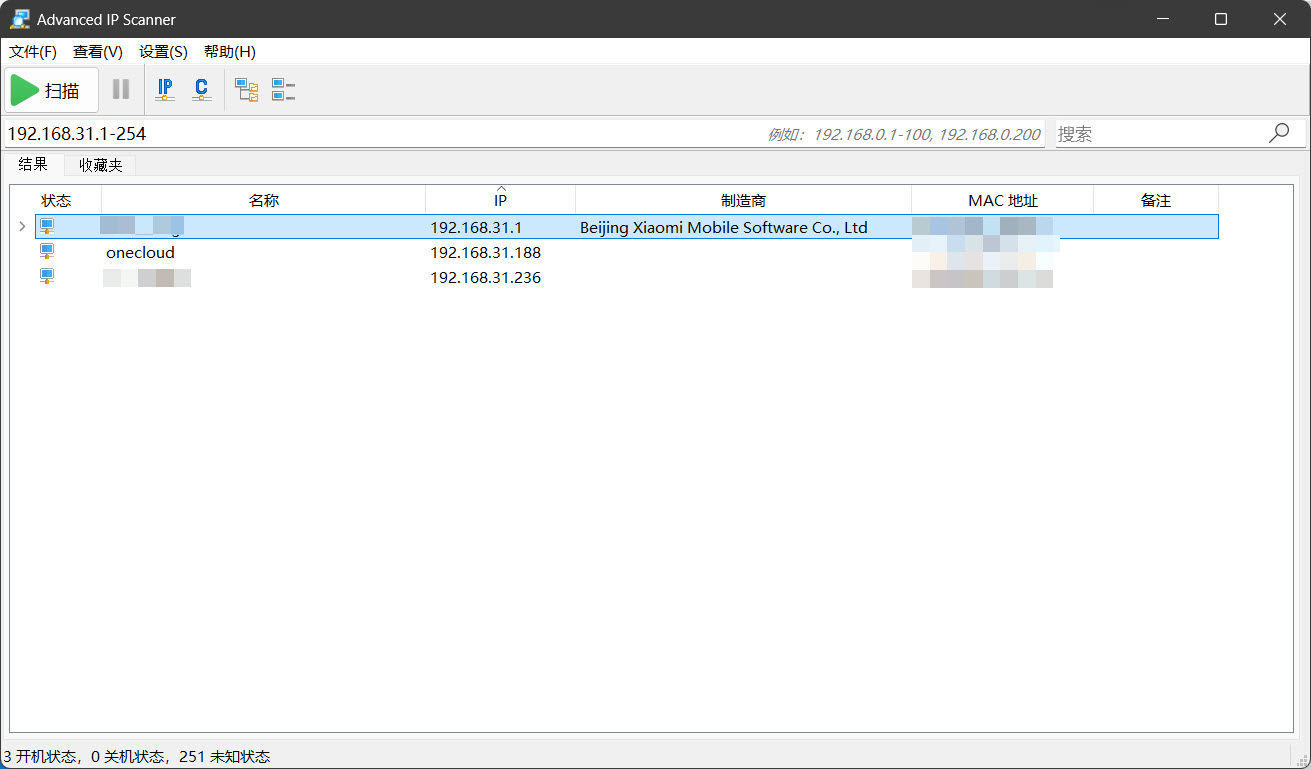Screen dimensions: 1311x769
Task: Start the network scan with 扫描 button
Action: click(x=52, y=90)
